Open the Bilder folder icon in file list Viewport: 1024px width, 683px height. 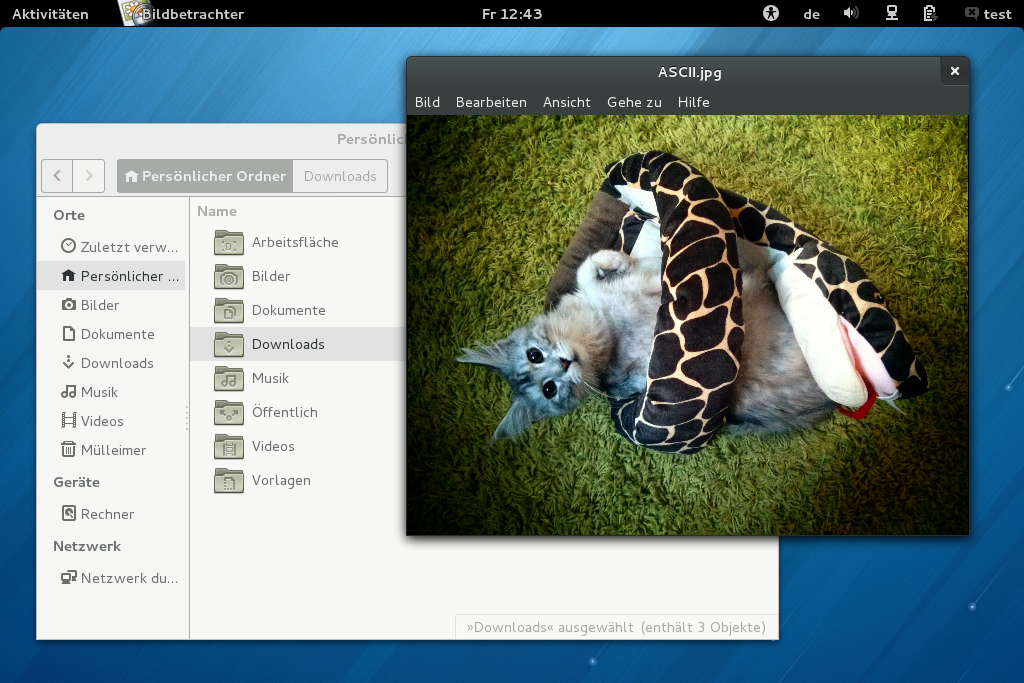[229, 277]
